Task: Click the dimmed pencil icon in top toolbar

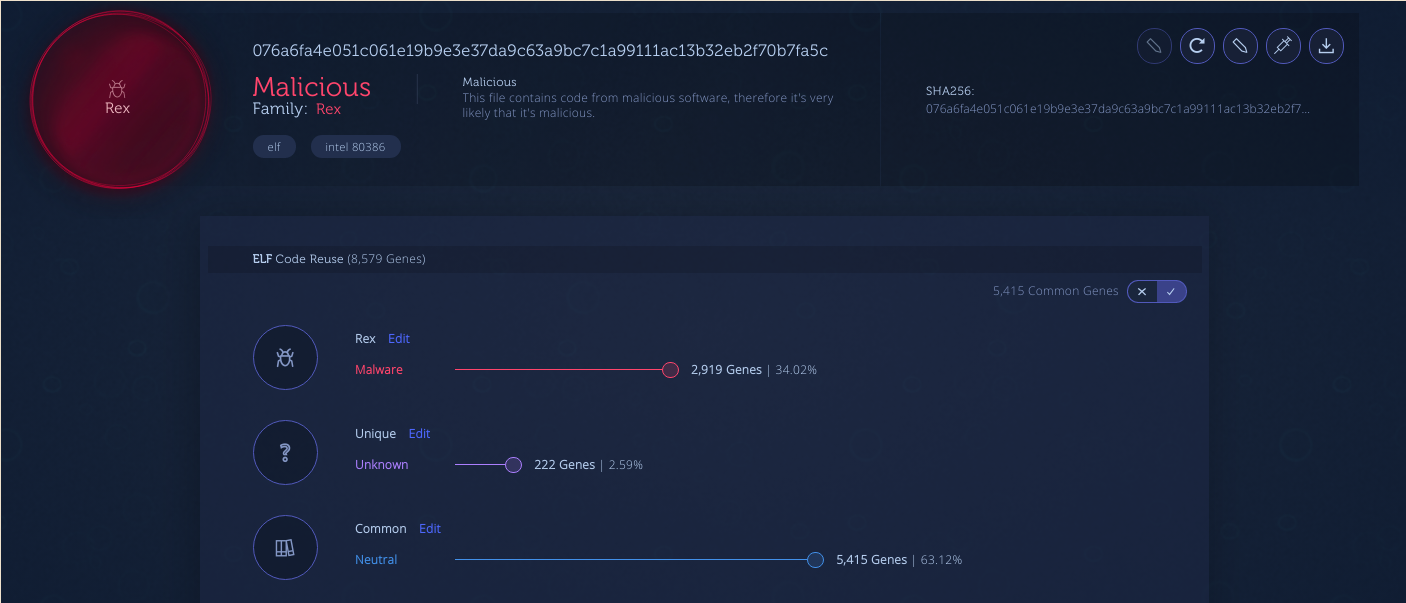Action: pyautogui.click(x=1154, y=46)
